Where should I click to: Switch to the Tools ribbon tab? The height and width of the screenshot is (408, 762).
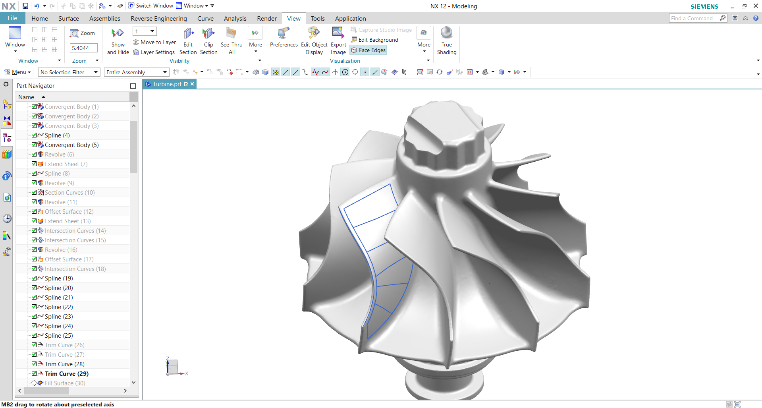[317, 18]
